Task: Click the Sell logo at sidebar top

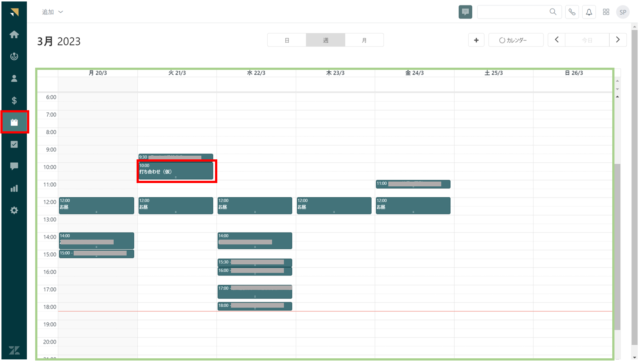Action: [14, 12]
